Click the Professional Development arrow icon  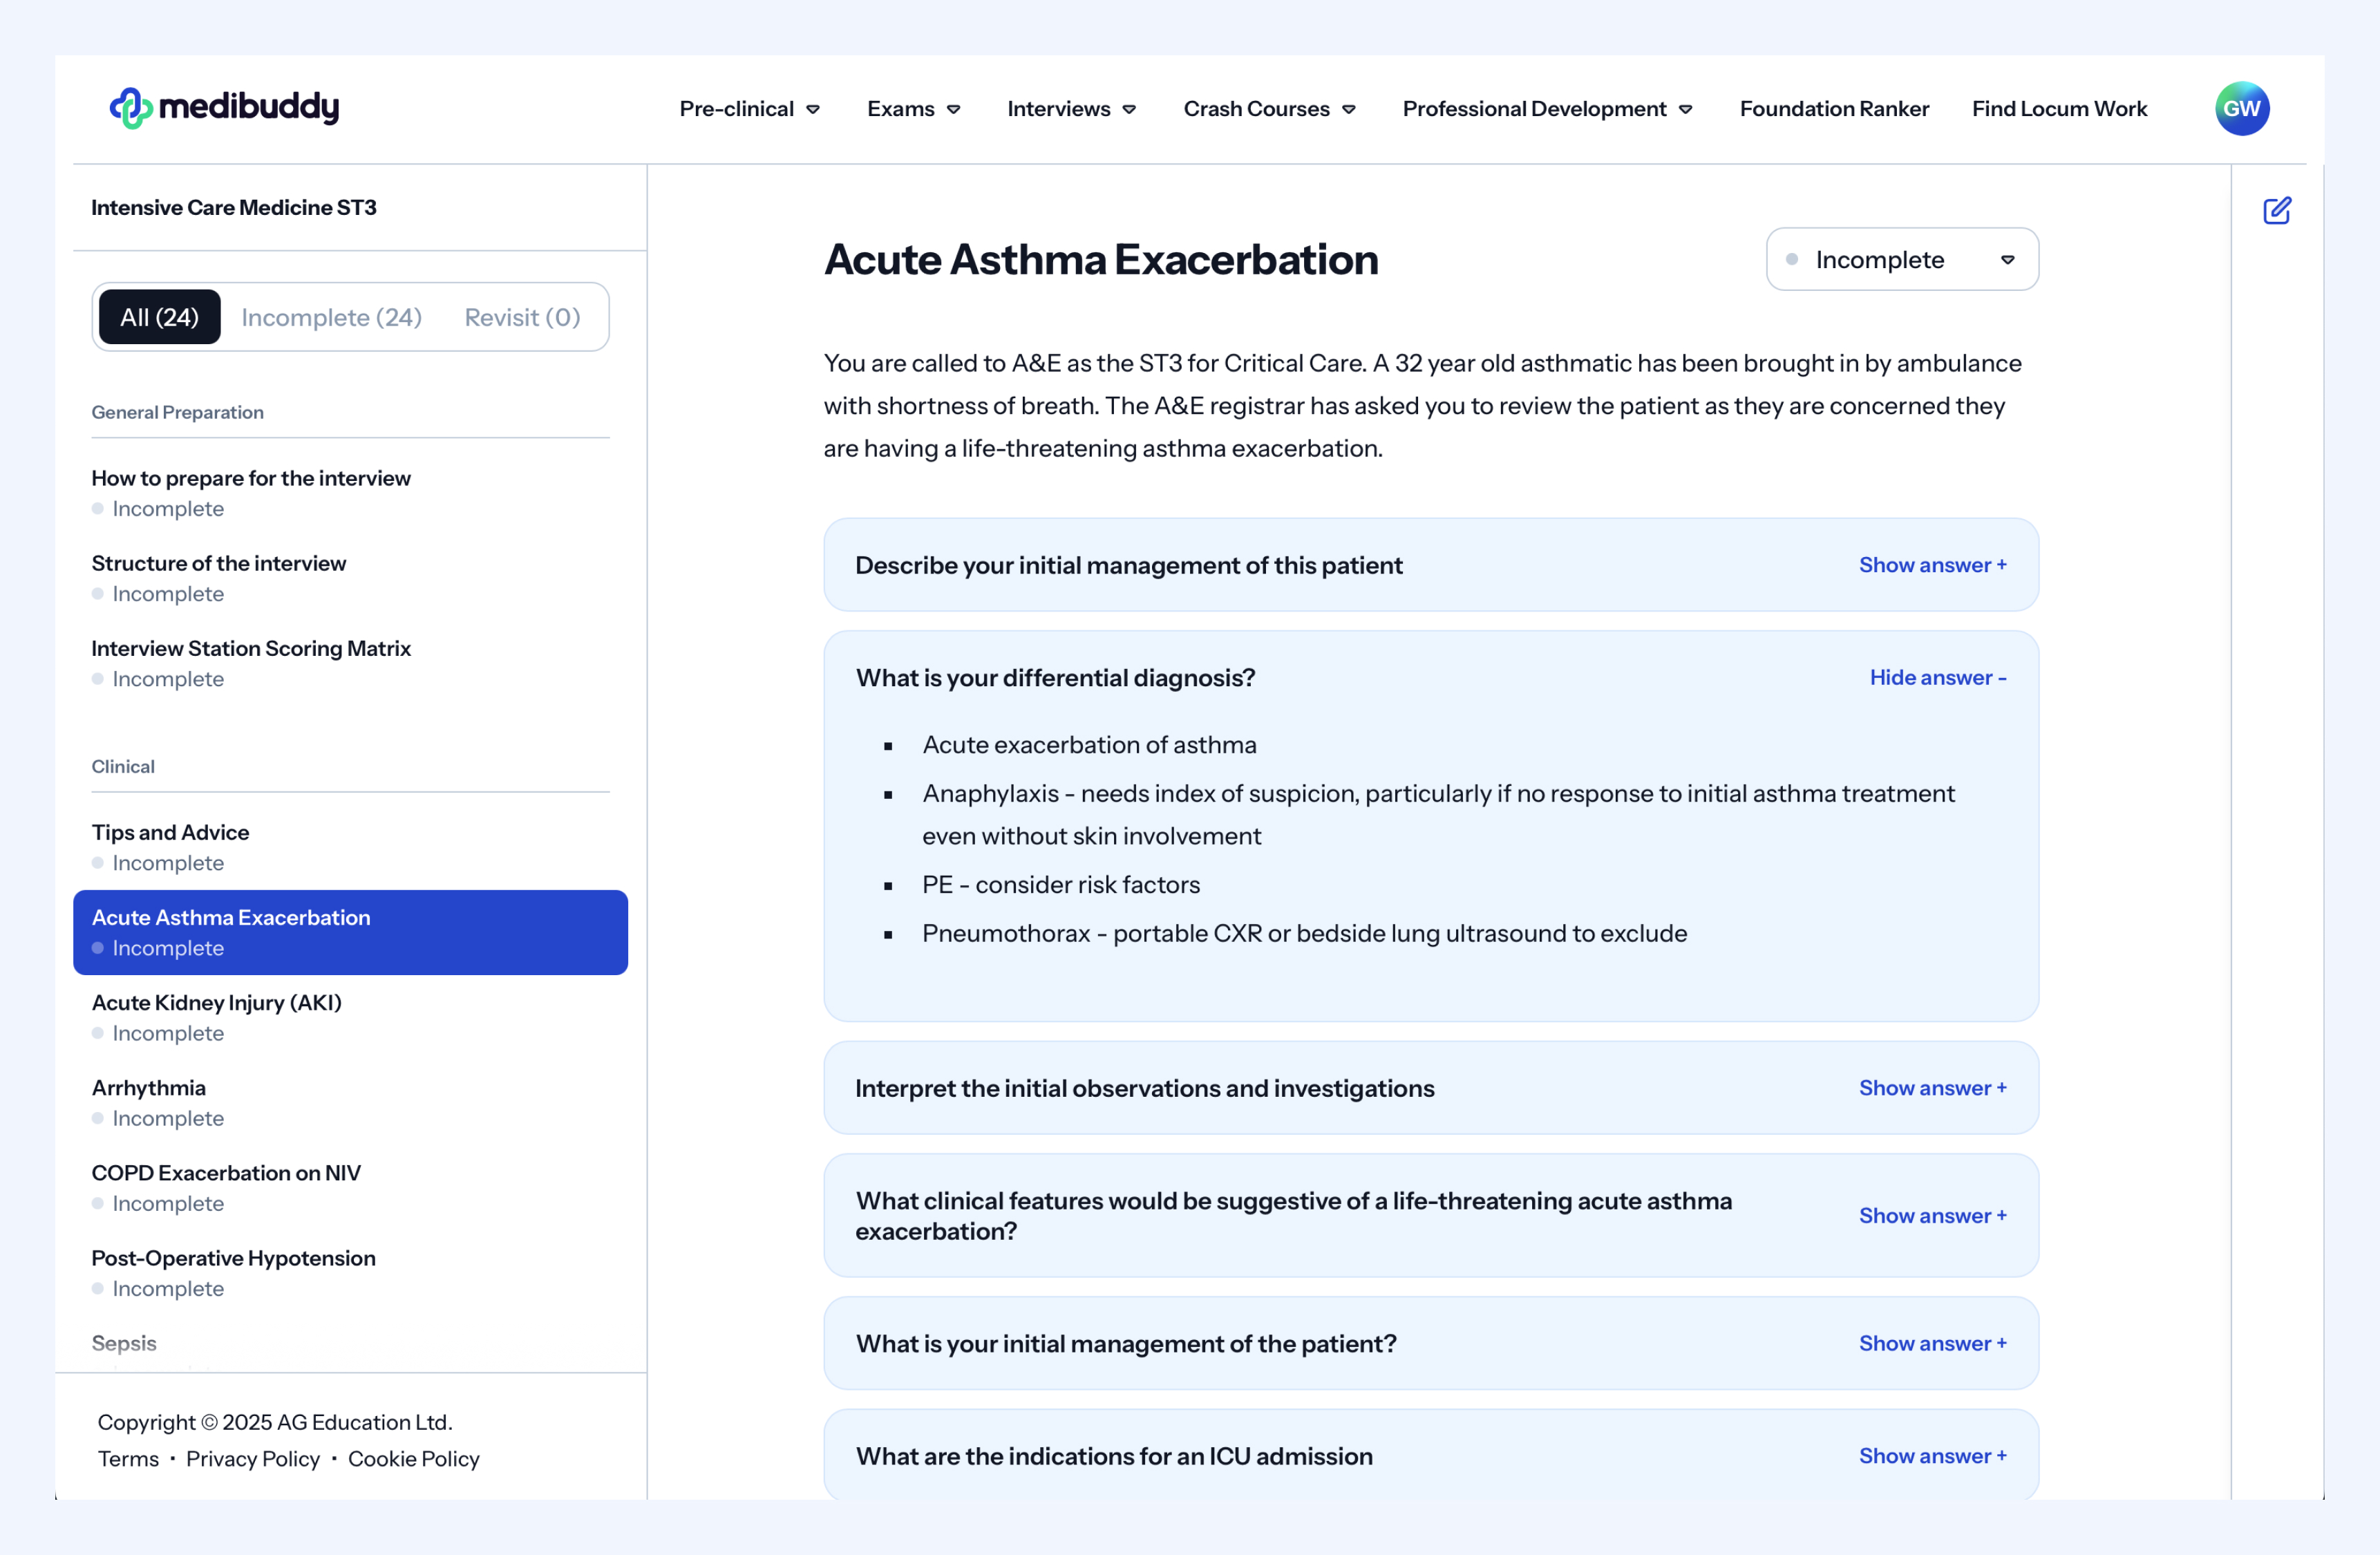point(1685,110)
